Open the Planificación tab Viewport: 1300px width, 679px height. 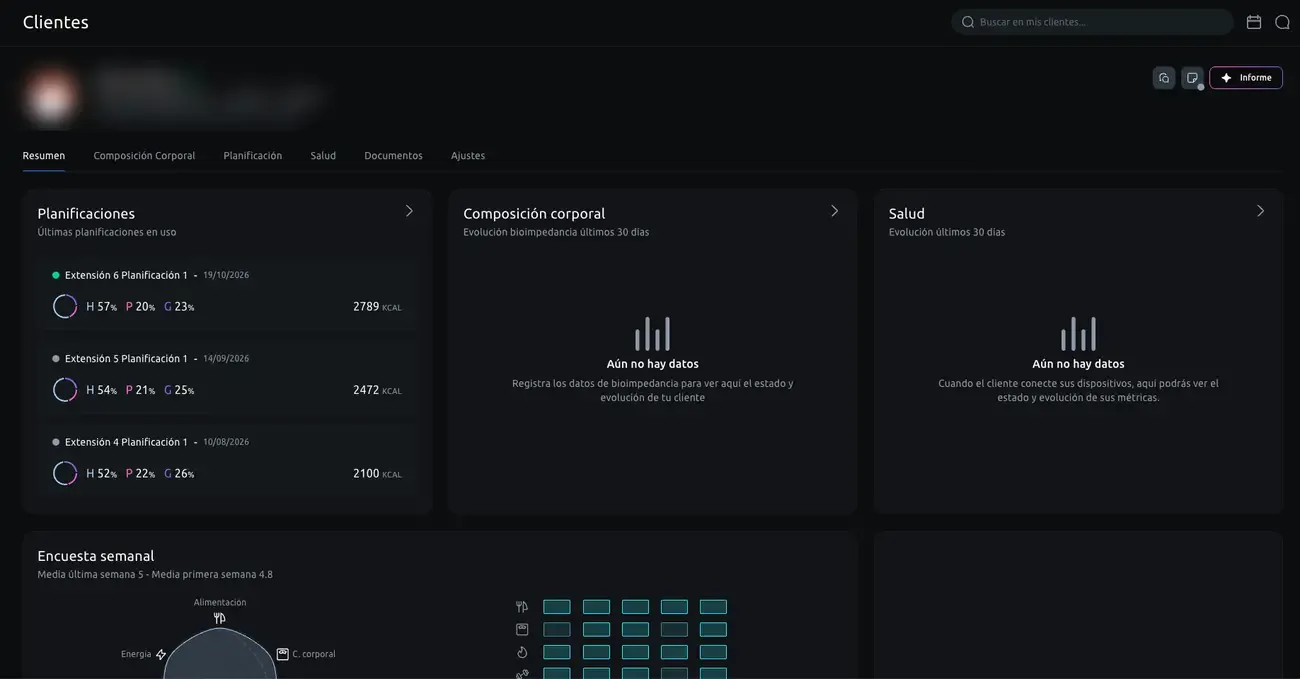(x=253, y=156)
